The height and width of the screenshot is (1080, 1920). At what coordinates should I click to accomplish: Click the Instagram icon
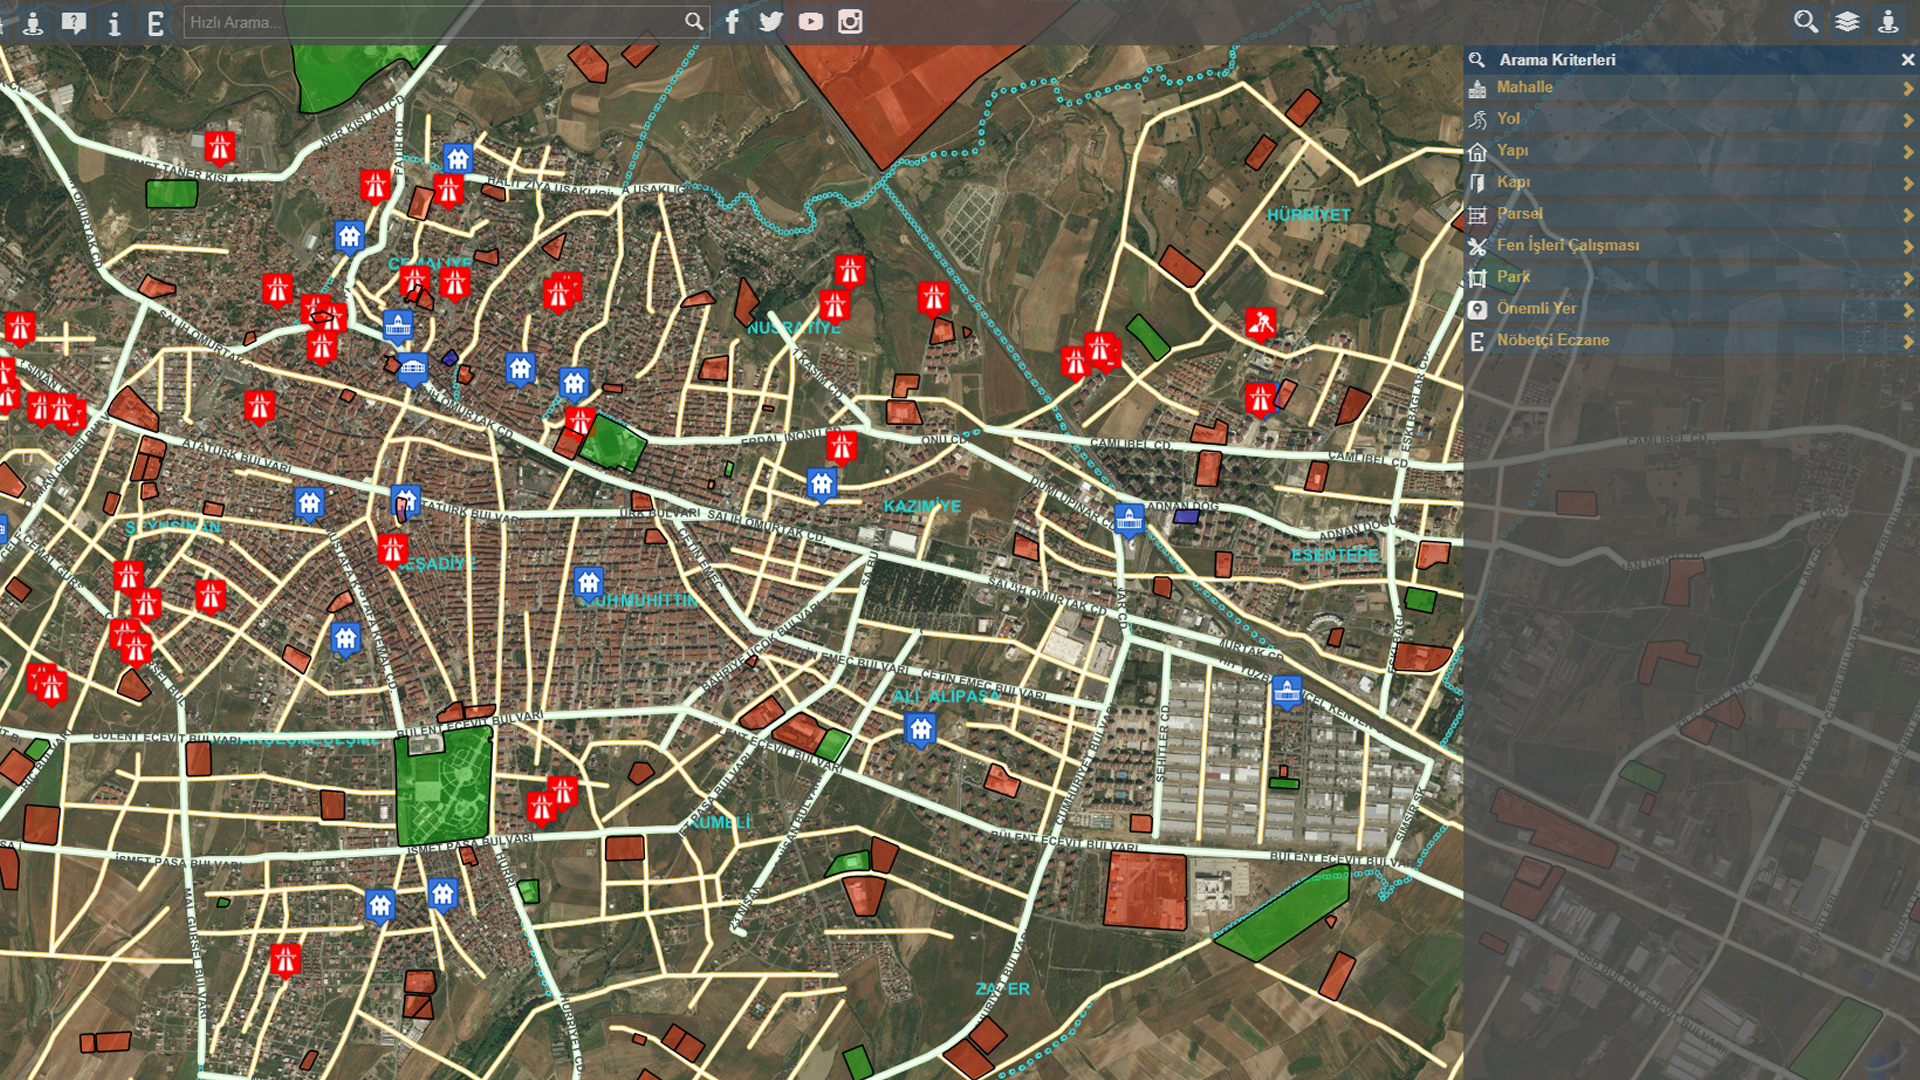[x=850, y=22]
